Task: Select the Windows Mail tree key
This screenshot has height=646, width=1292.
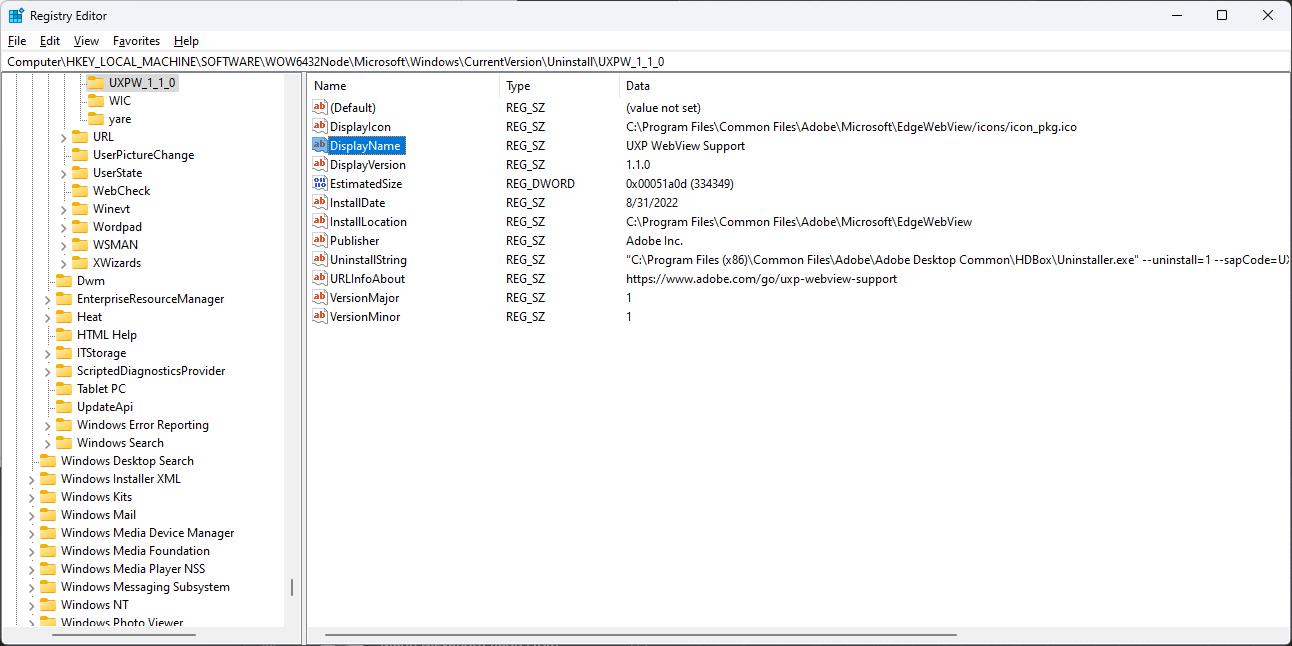Action: coord(98,515)
